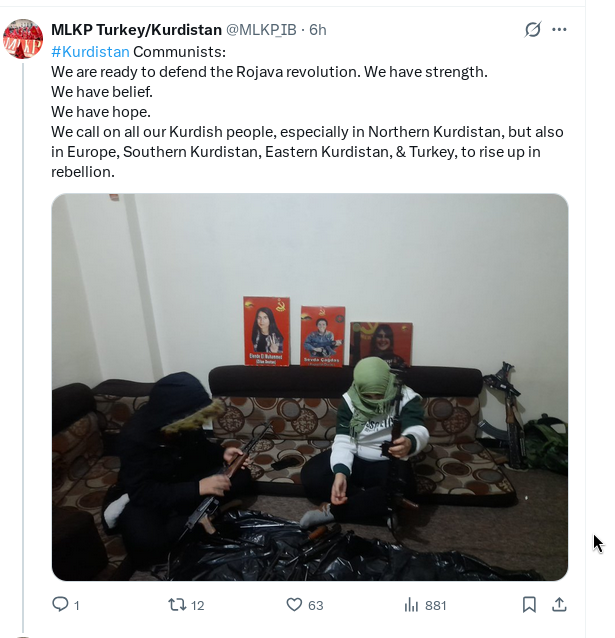Click the like count 63

tap(315, 605)
